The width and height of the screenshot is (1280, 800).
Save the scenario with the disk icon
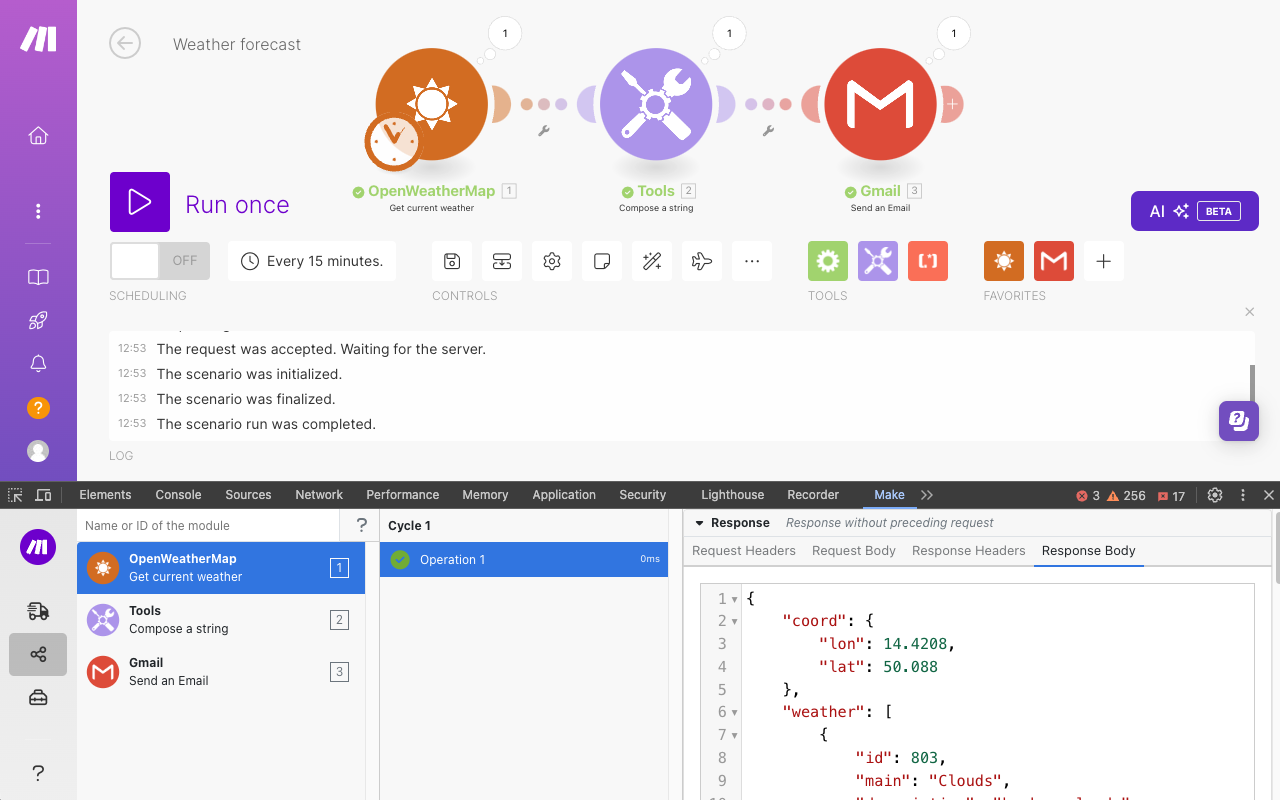[452, 261]
